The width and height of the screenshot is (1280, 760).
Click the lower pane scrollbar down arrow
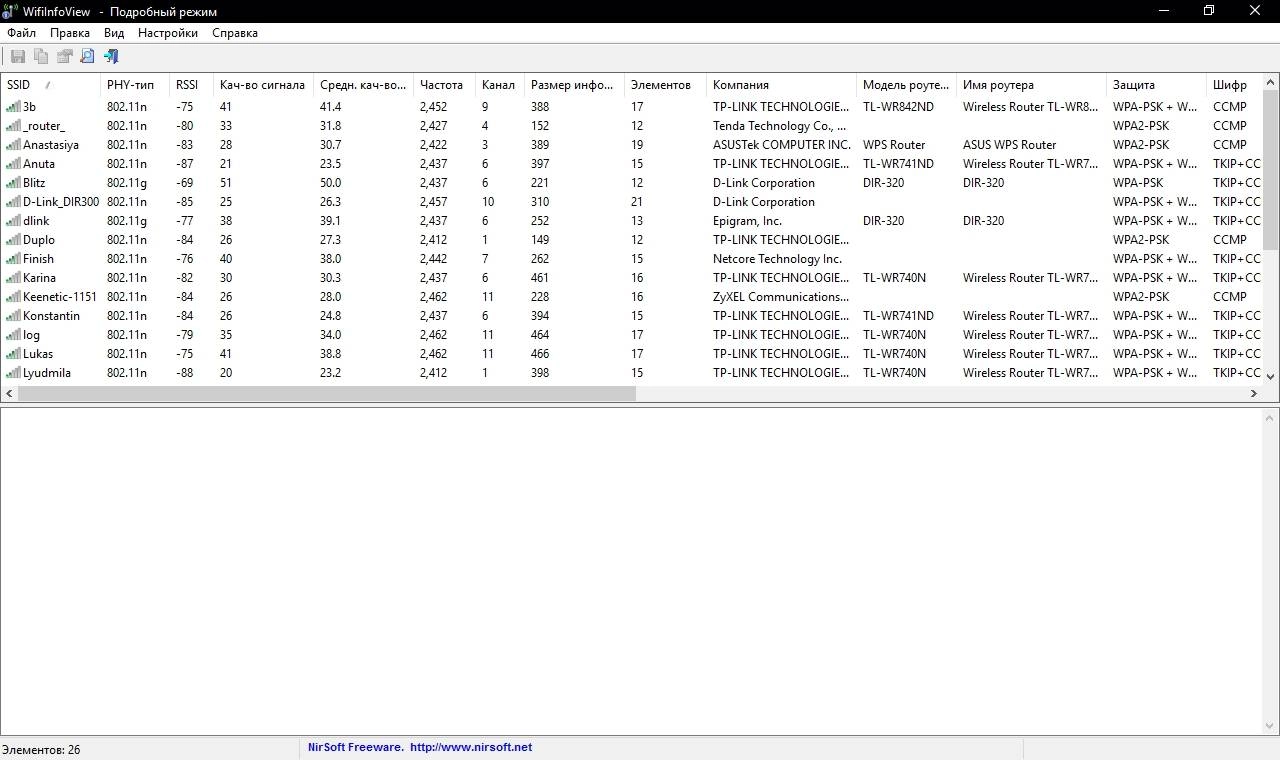click(x=1271, y=726)
